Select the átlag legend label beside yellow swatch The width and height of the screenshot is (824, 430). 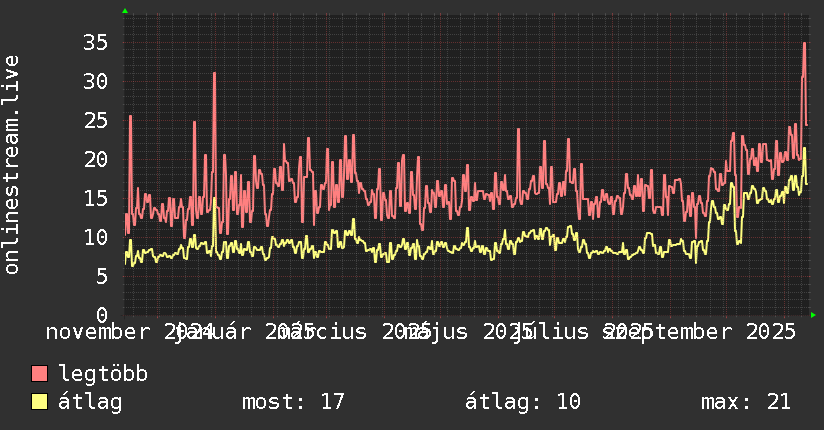90,402
